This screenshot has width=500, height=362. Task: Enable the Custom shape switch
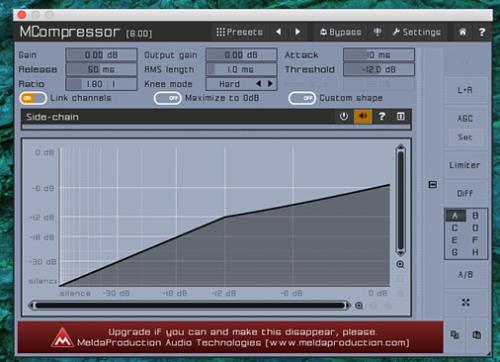[302, 98]
